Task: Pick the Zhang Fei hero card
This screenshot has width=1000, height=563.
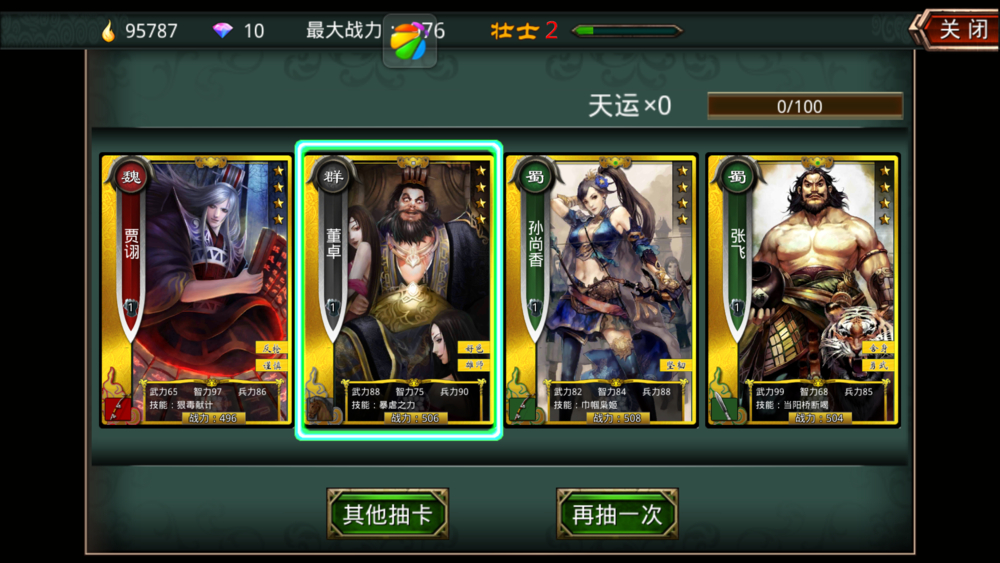Action: 803,290
